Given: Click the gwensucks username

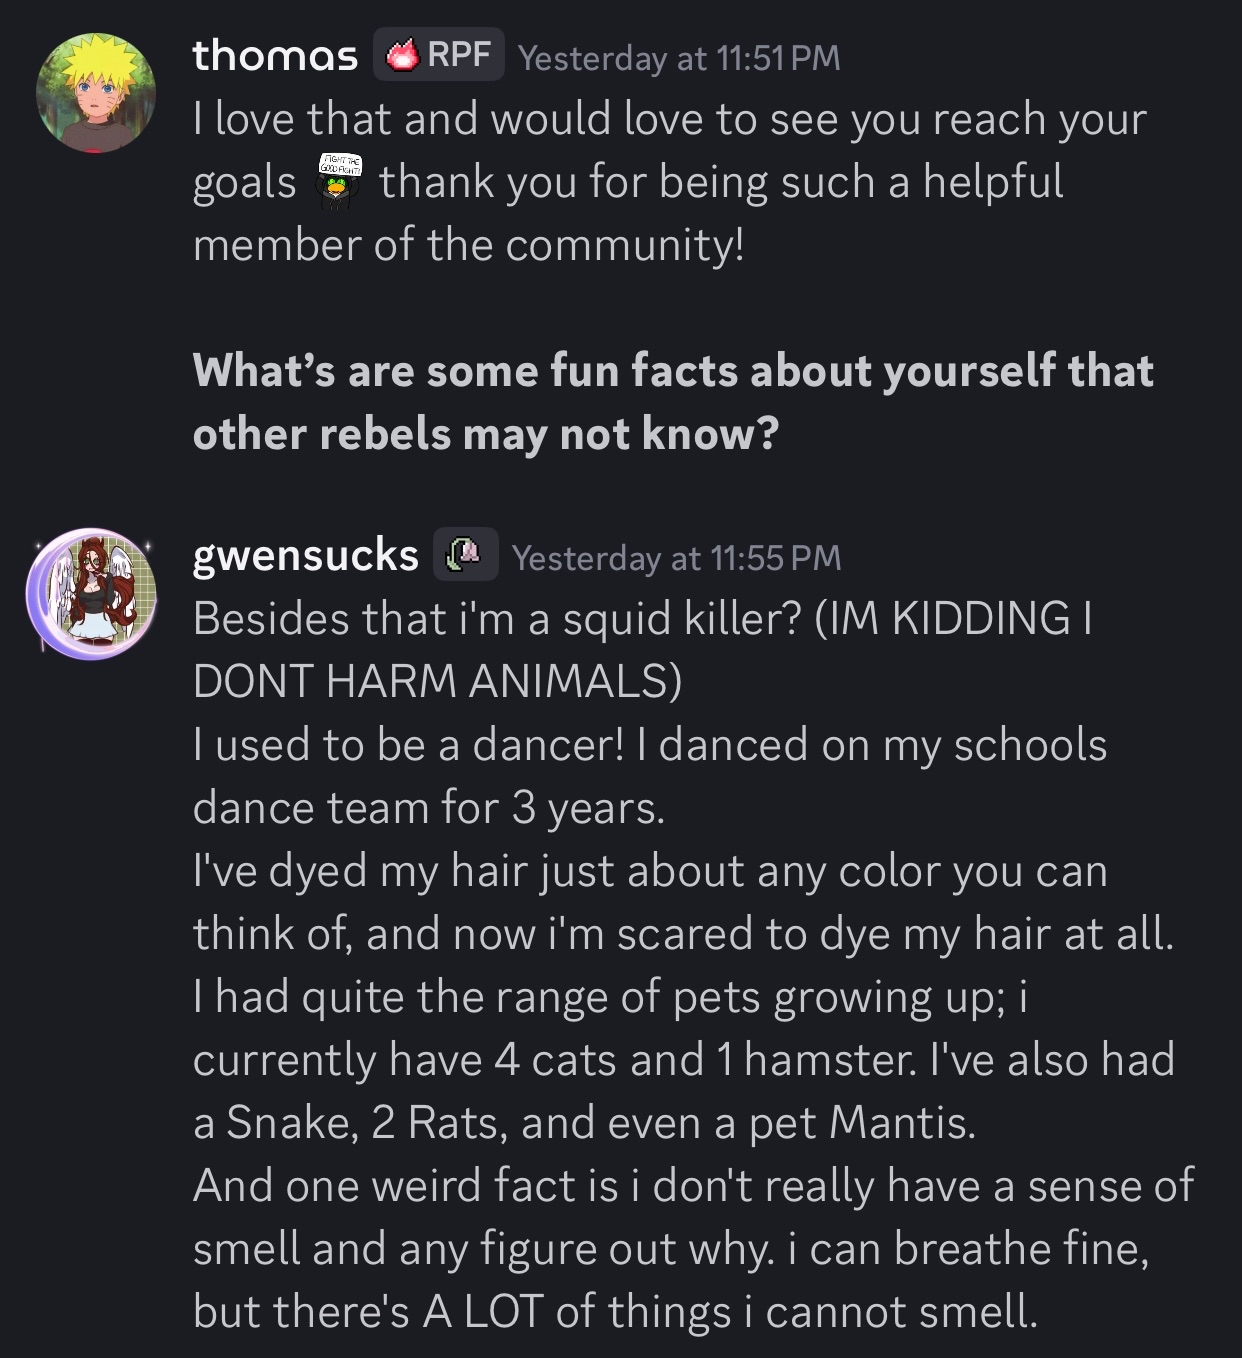Looking at the screenshot, I should point(305,555).
